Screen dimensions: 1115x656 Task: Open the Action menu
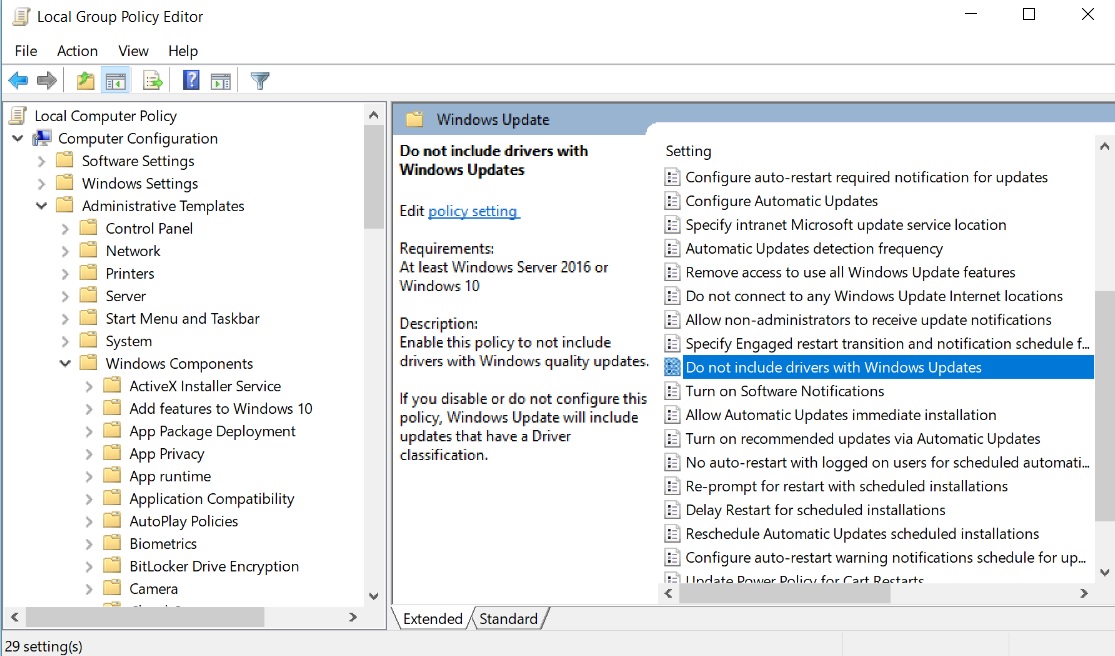(x=77, y=50)
